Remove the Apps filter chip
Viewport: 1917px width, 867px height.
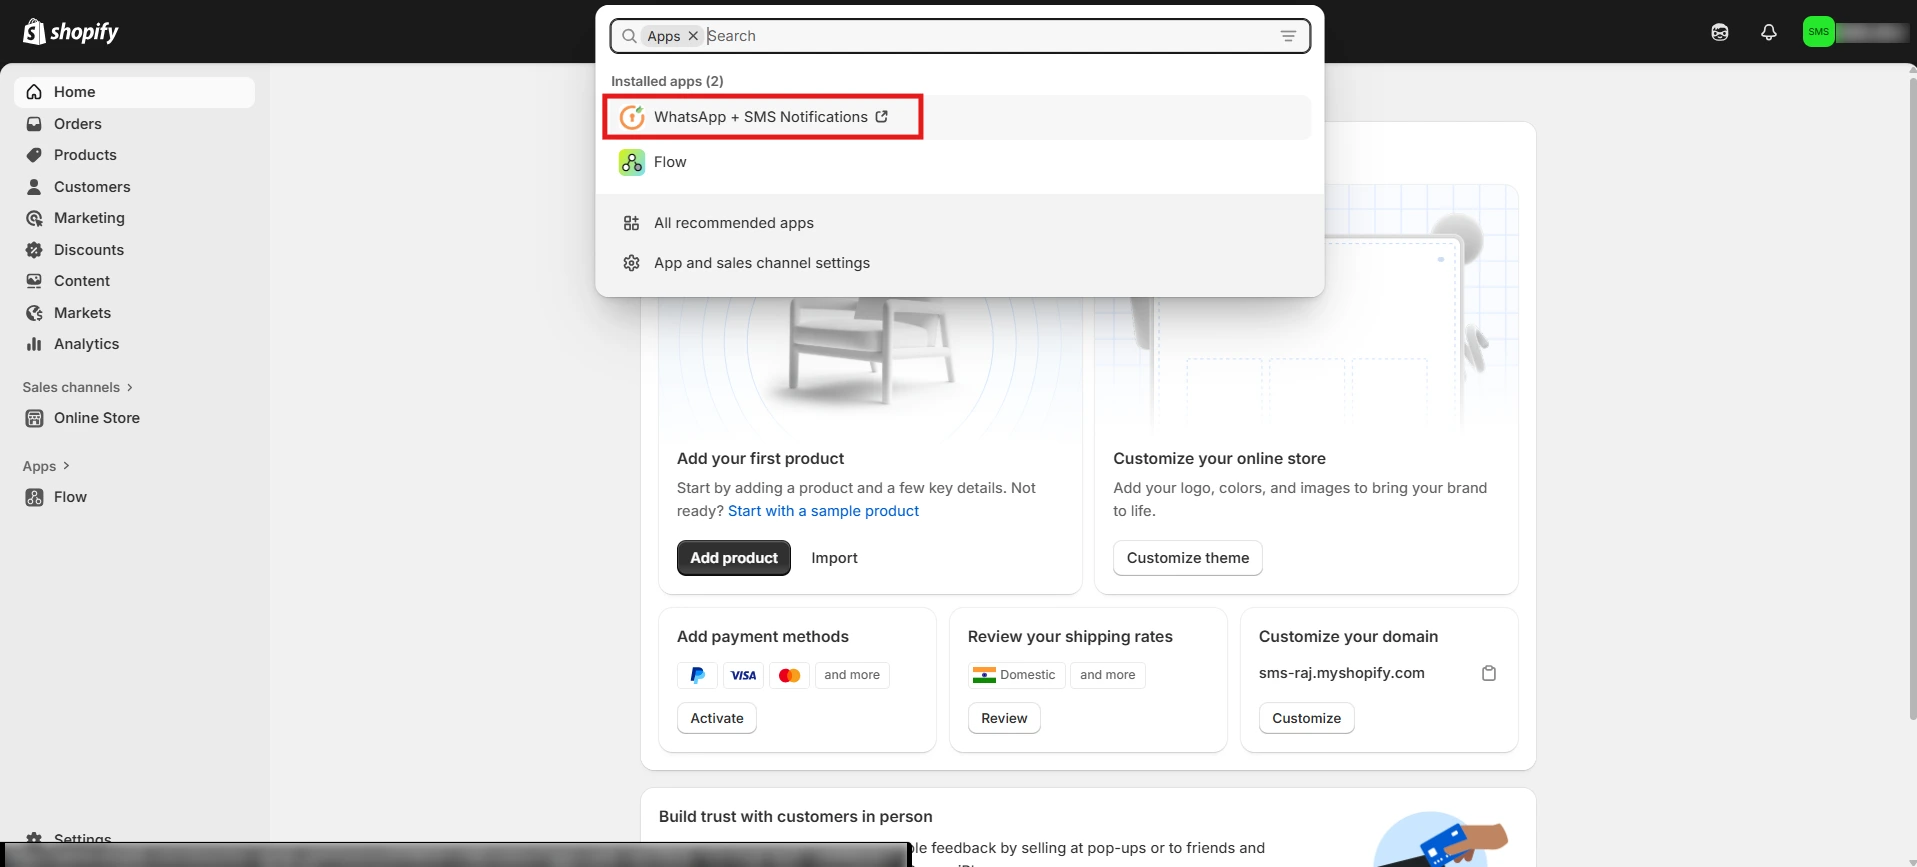(x=693, y=36)
